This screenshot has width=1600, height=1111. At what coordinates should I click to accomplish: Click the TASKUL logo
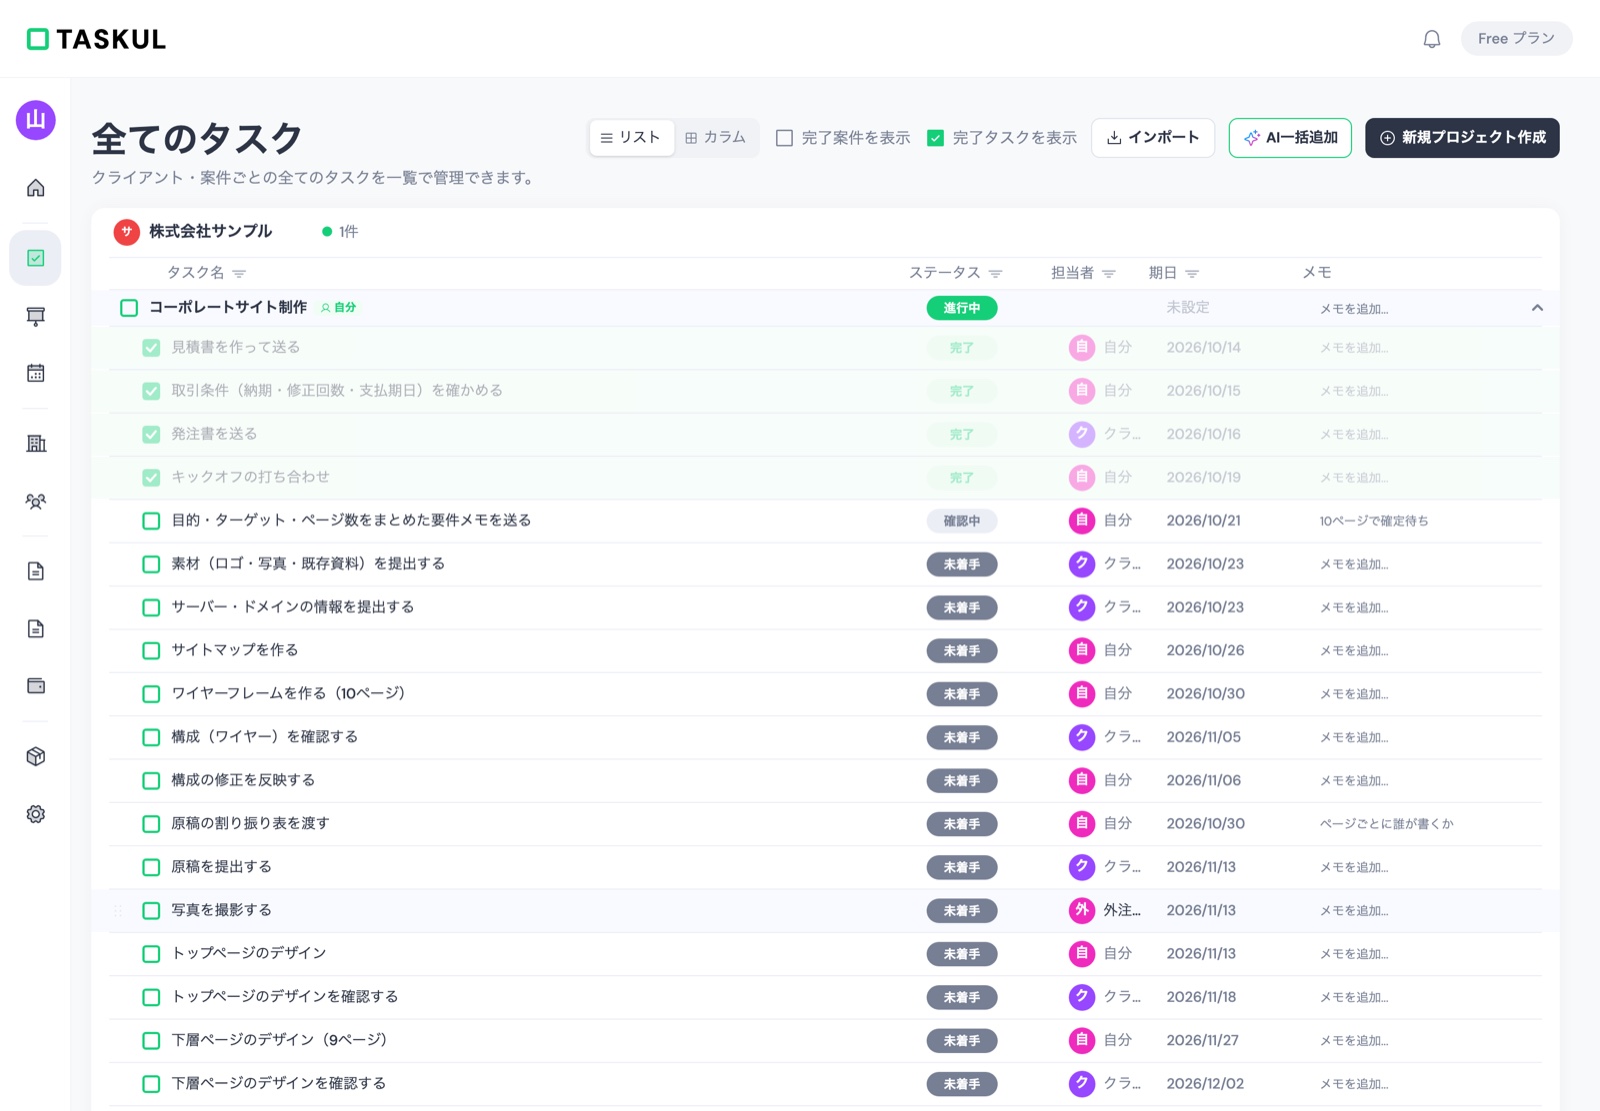click(x=96, y=39)
